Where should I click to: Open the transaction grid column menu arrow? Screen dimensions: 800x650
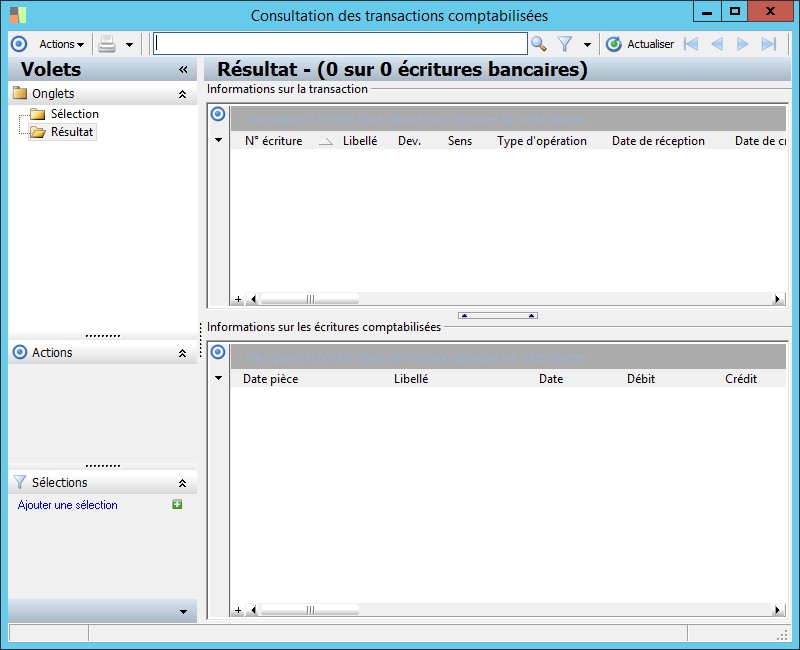click(x=218, y=140)
